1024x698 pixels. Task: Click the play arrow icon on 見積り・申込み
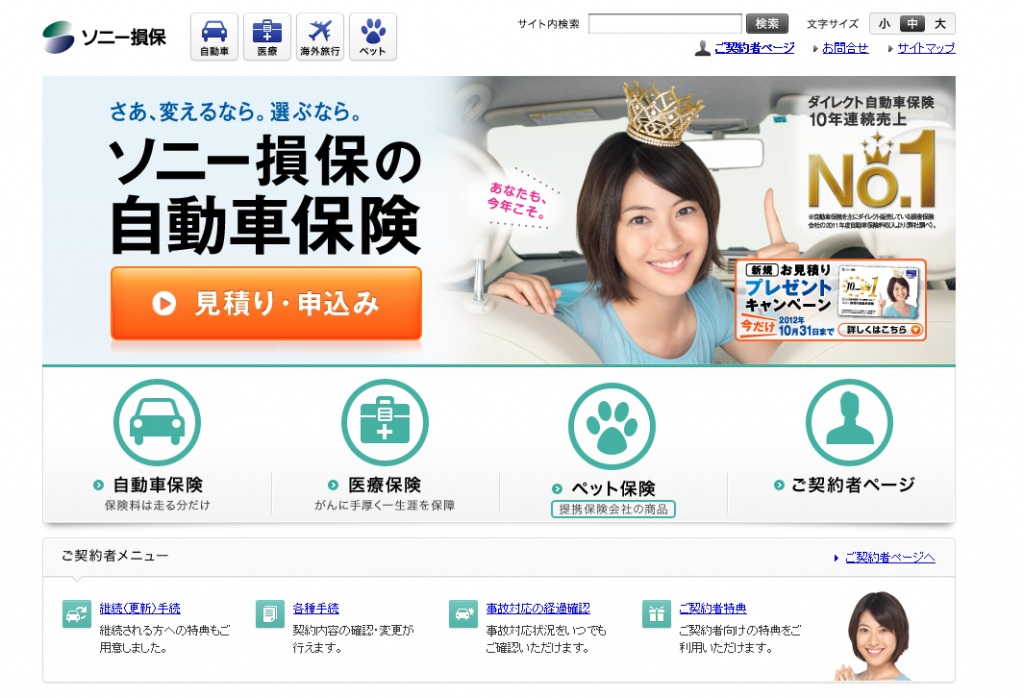(x=164, y=304)
